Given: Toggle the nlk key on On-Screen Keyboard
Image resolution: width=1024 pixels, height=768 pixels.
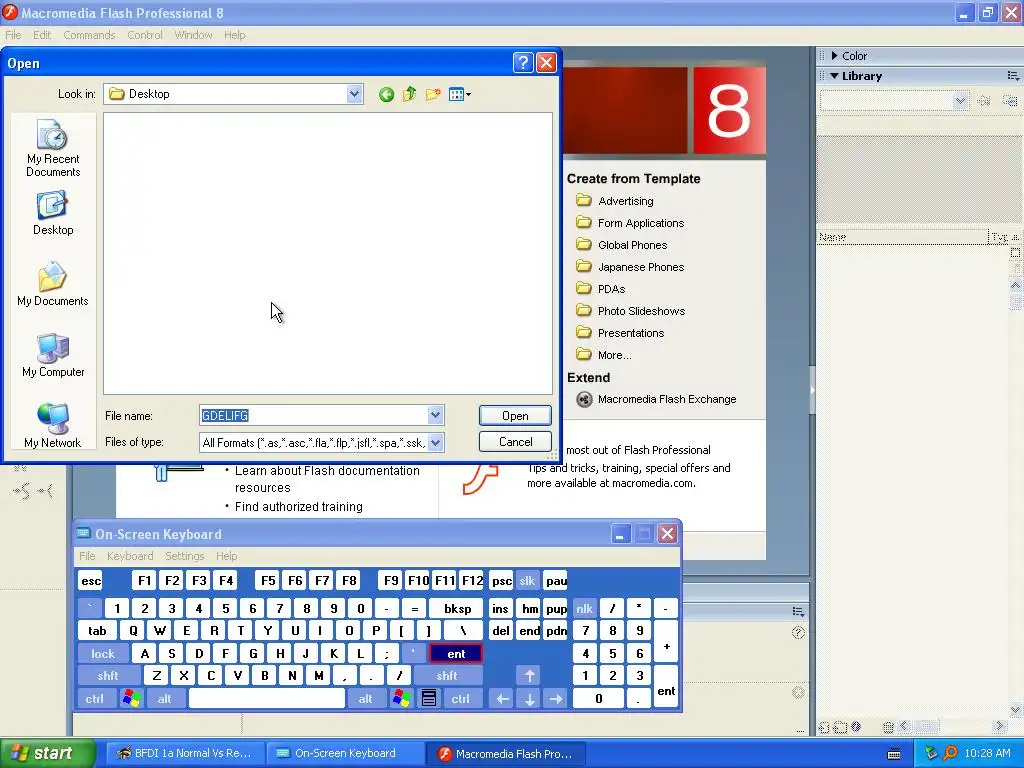Looking at the screenshot, I should click(584, 609).
